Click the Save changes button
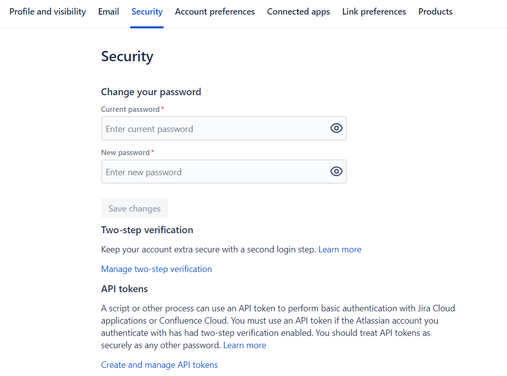507x376 pixels. click(x=134, y=208)
